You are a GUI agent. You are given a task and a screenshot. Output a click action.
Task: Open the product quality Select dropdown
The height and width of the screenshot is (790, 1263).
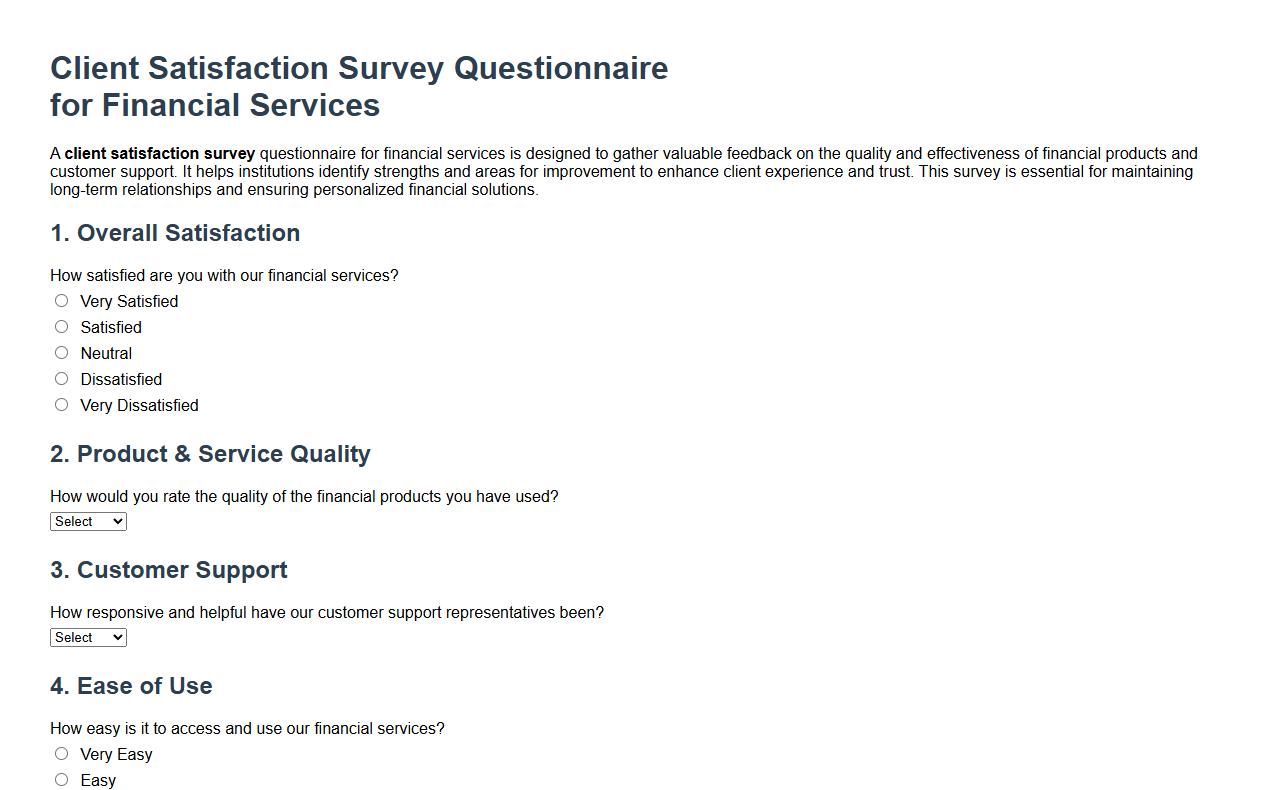coord(88,521)
